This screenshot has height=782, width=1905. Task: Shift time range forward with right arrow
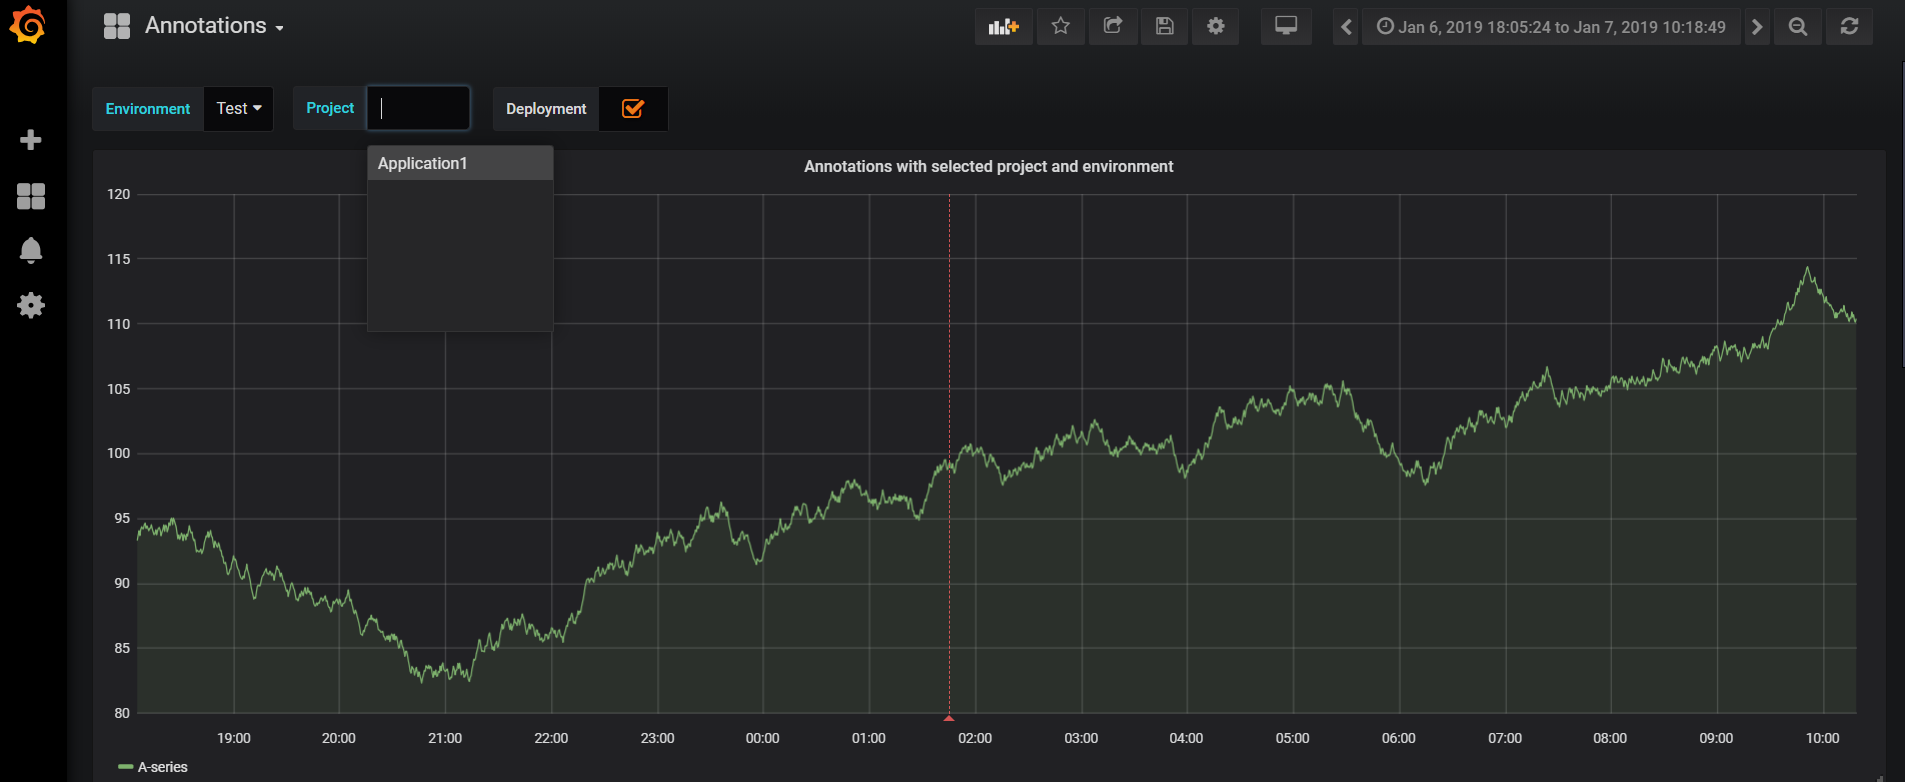click(1757, 27)
